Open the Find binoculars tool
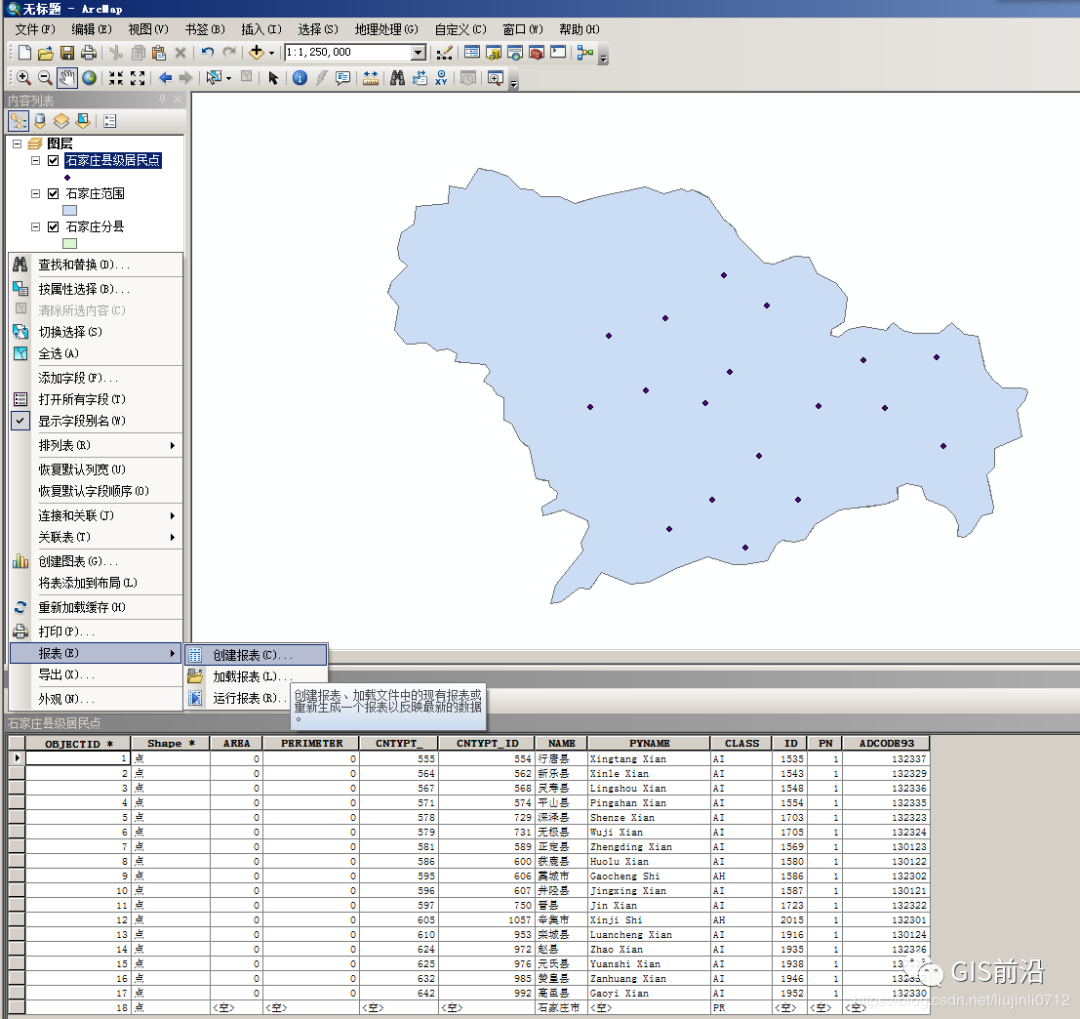1080x1019 pixels. coord(397,78)
